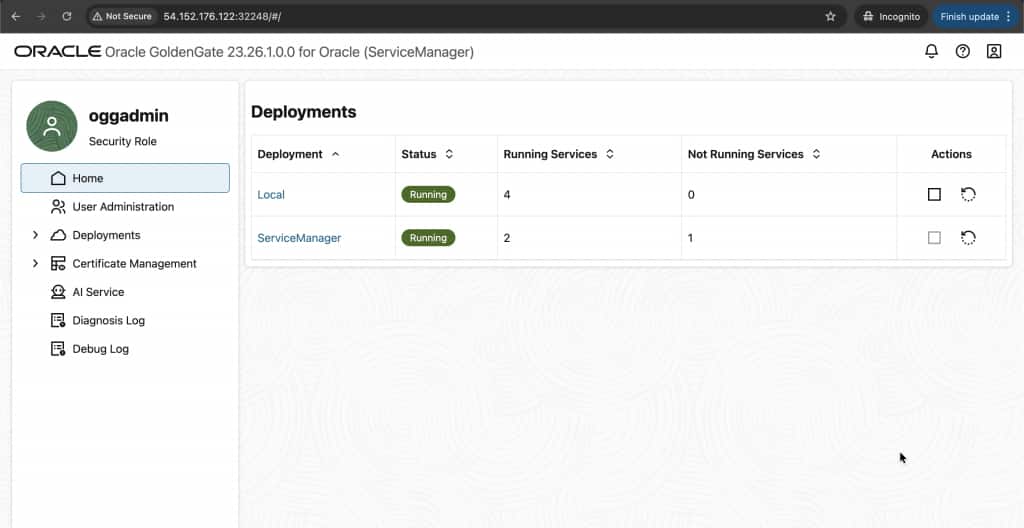Click the Running status badge for ServiceManager
1024x528 pixels.
[x=428, y=238]
